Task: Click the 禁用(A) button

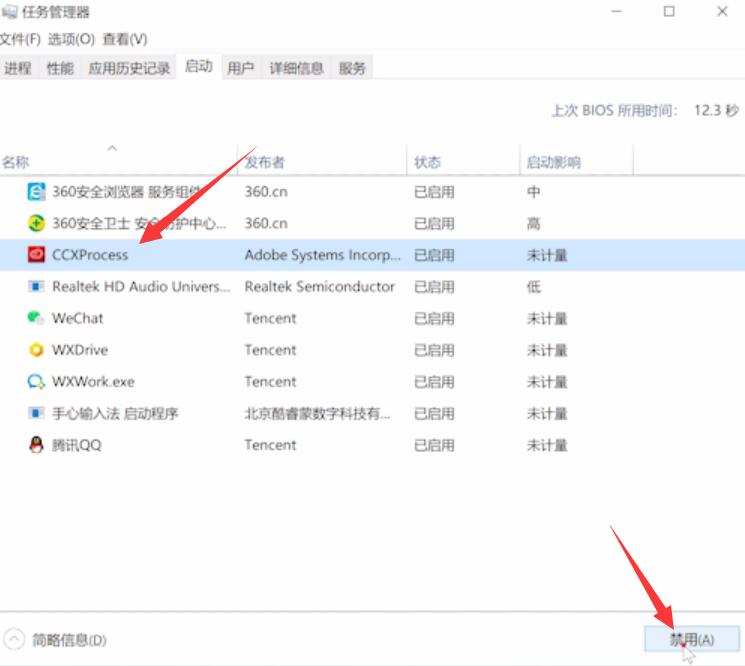Action: tap(692, 639)
